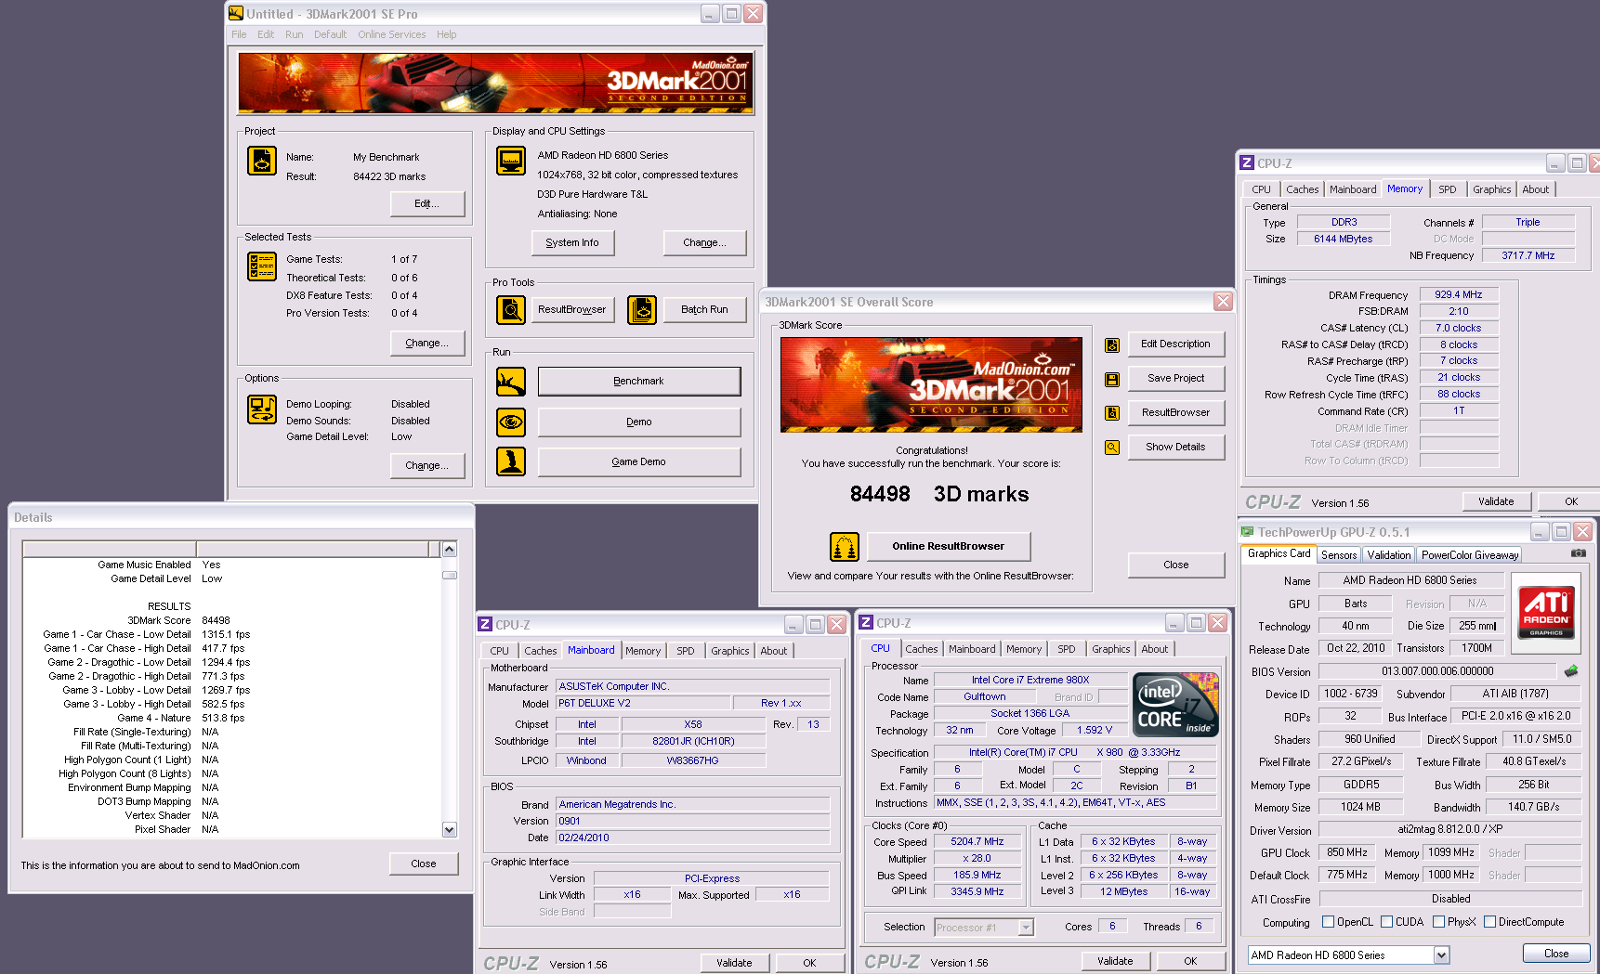Select Caches tab in CPU-Z Mainboard window
Image resolution: width=1600 pixels, height=974 pixels.
540,651
